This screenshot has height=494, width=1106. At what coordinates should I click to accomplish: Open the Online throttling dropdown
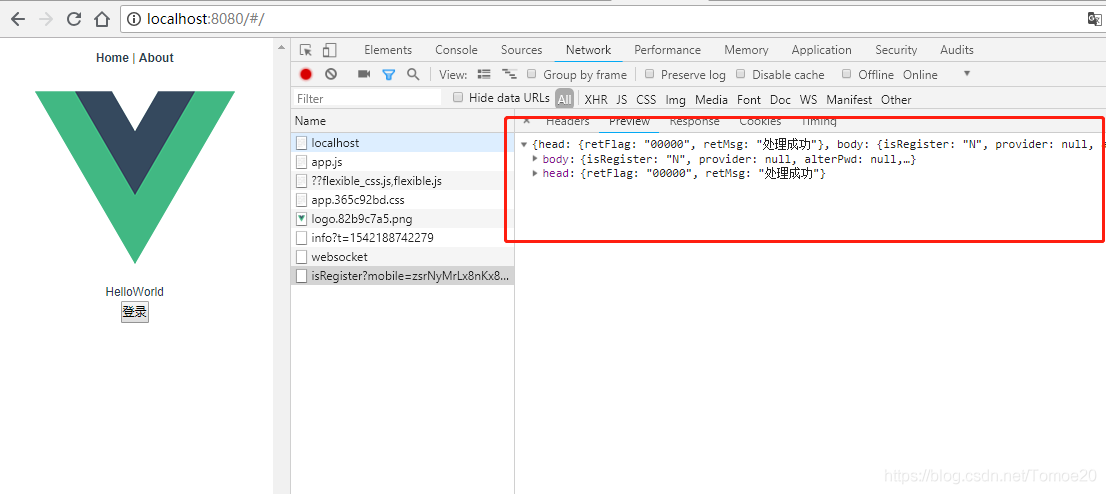coord(937,74)
